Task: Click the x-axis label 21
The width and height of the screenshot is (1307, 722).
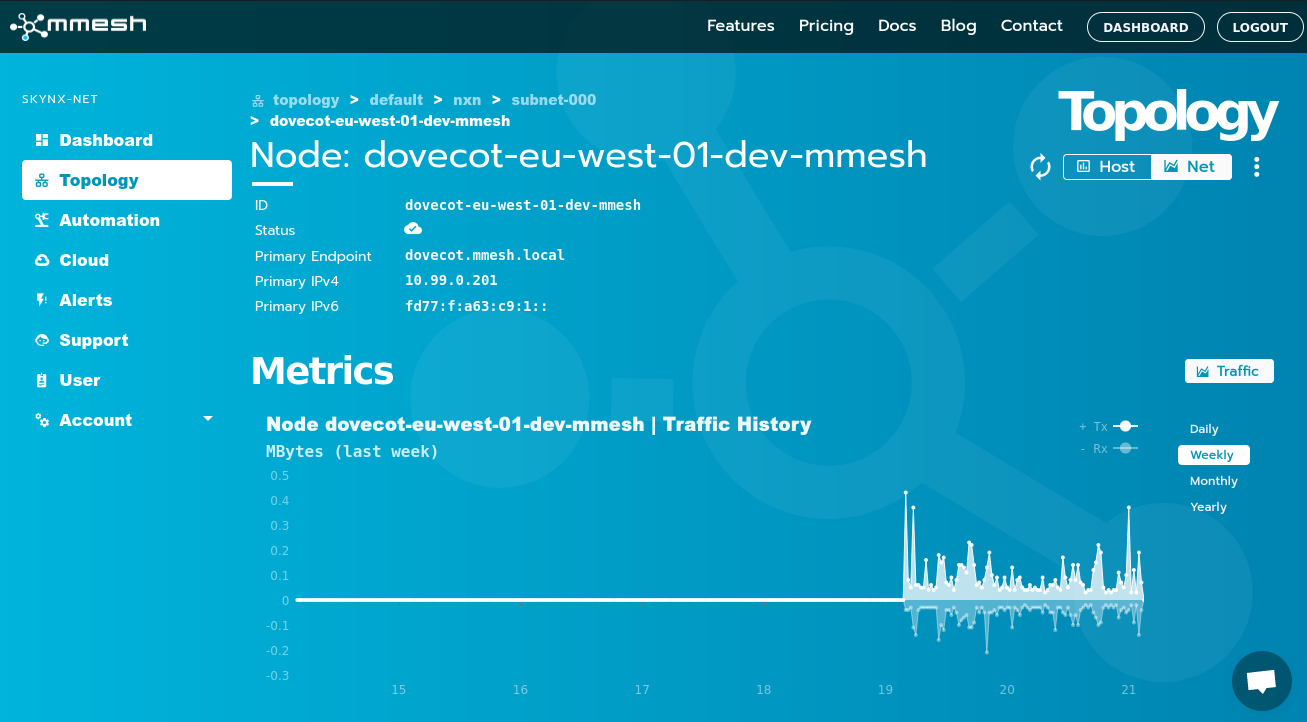Action: click(1129, 690)
